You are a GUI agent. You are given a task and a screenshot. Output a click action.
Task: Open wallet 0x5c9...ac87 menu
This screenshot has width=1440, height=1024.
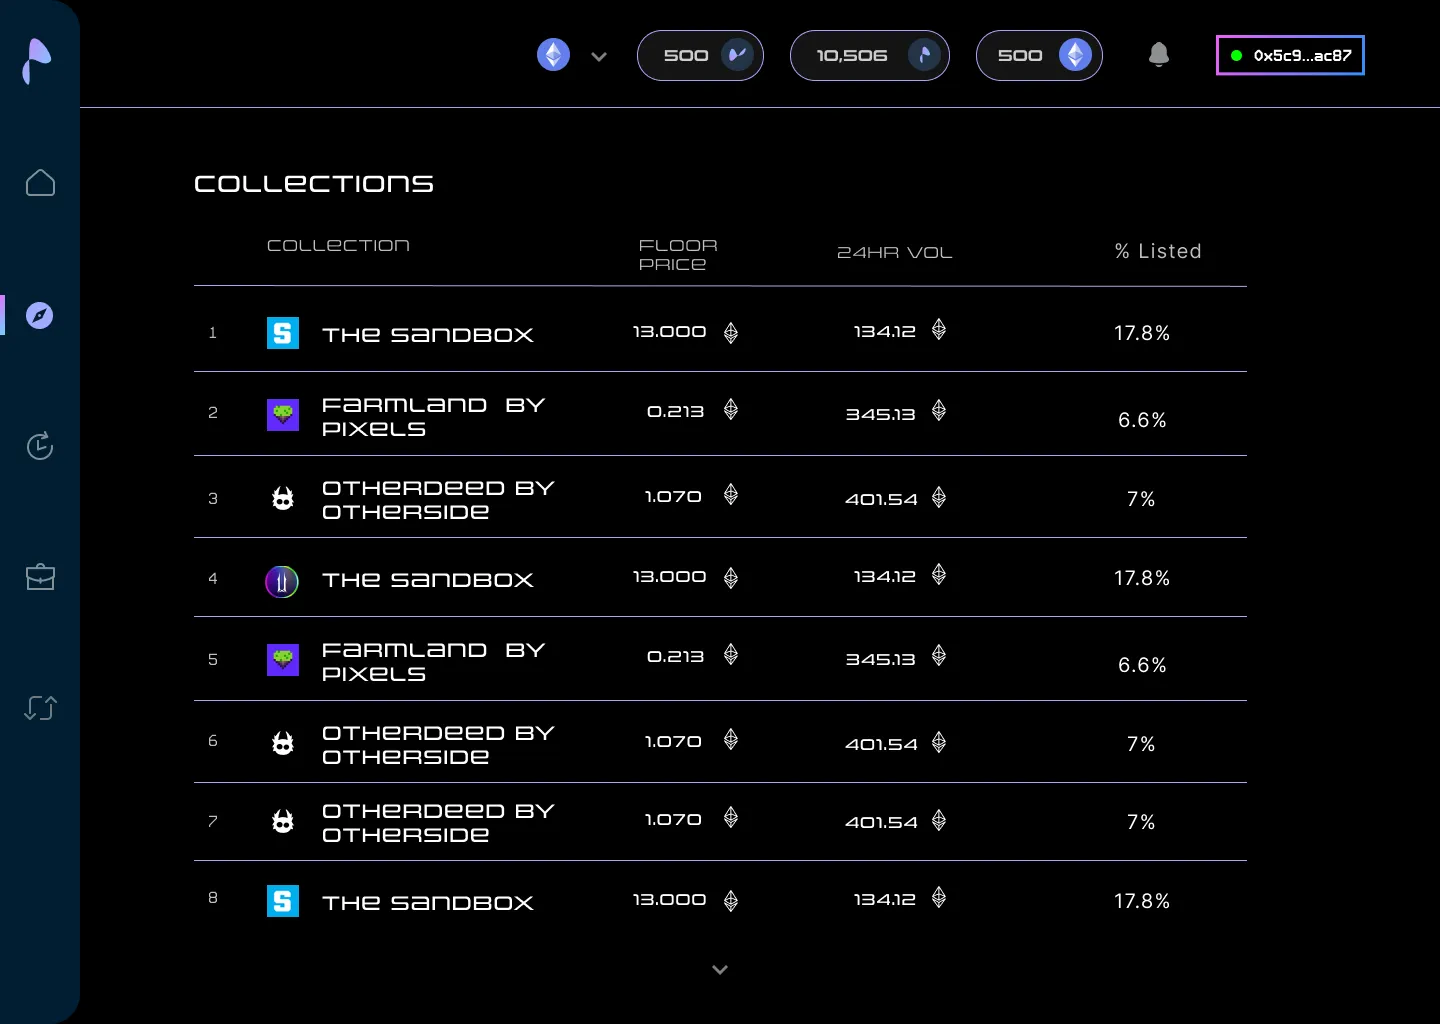[1290, 55]
